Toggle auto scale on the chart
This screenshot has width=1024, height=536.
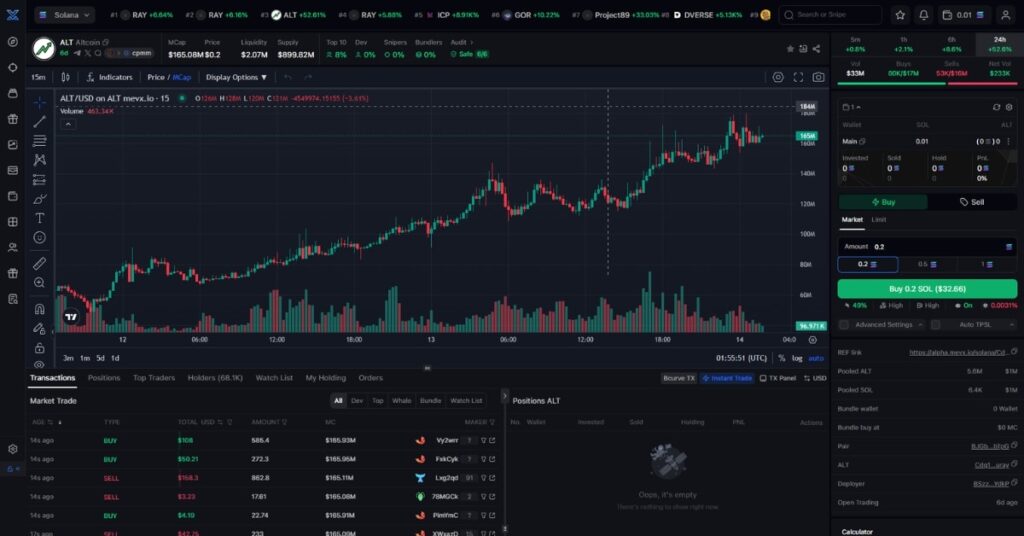(x=816, y=358)
